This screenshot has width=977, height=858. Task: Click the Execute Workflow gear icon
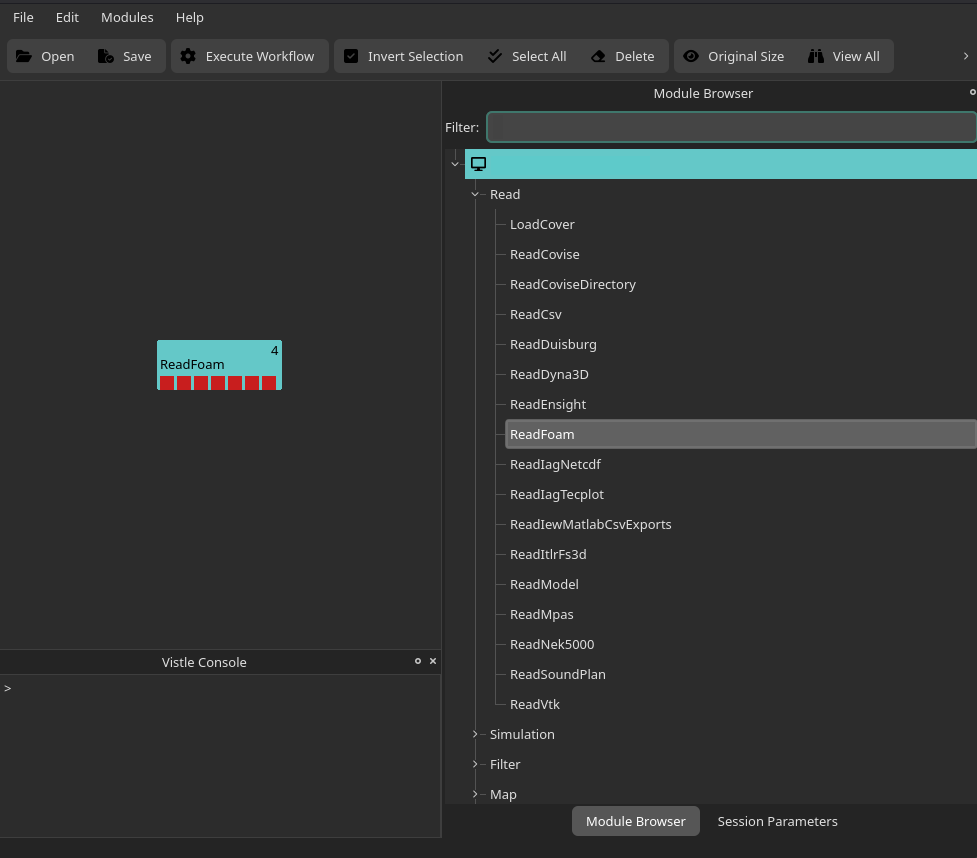coord(188,56)
